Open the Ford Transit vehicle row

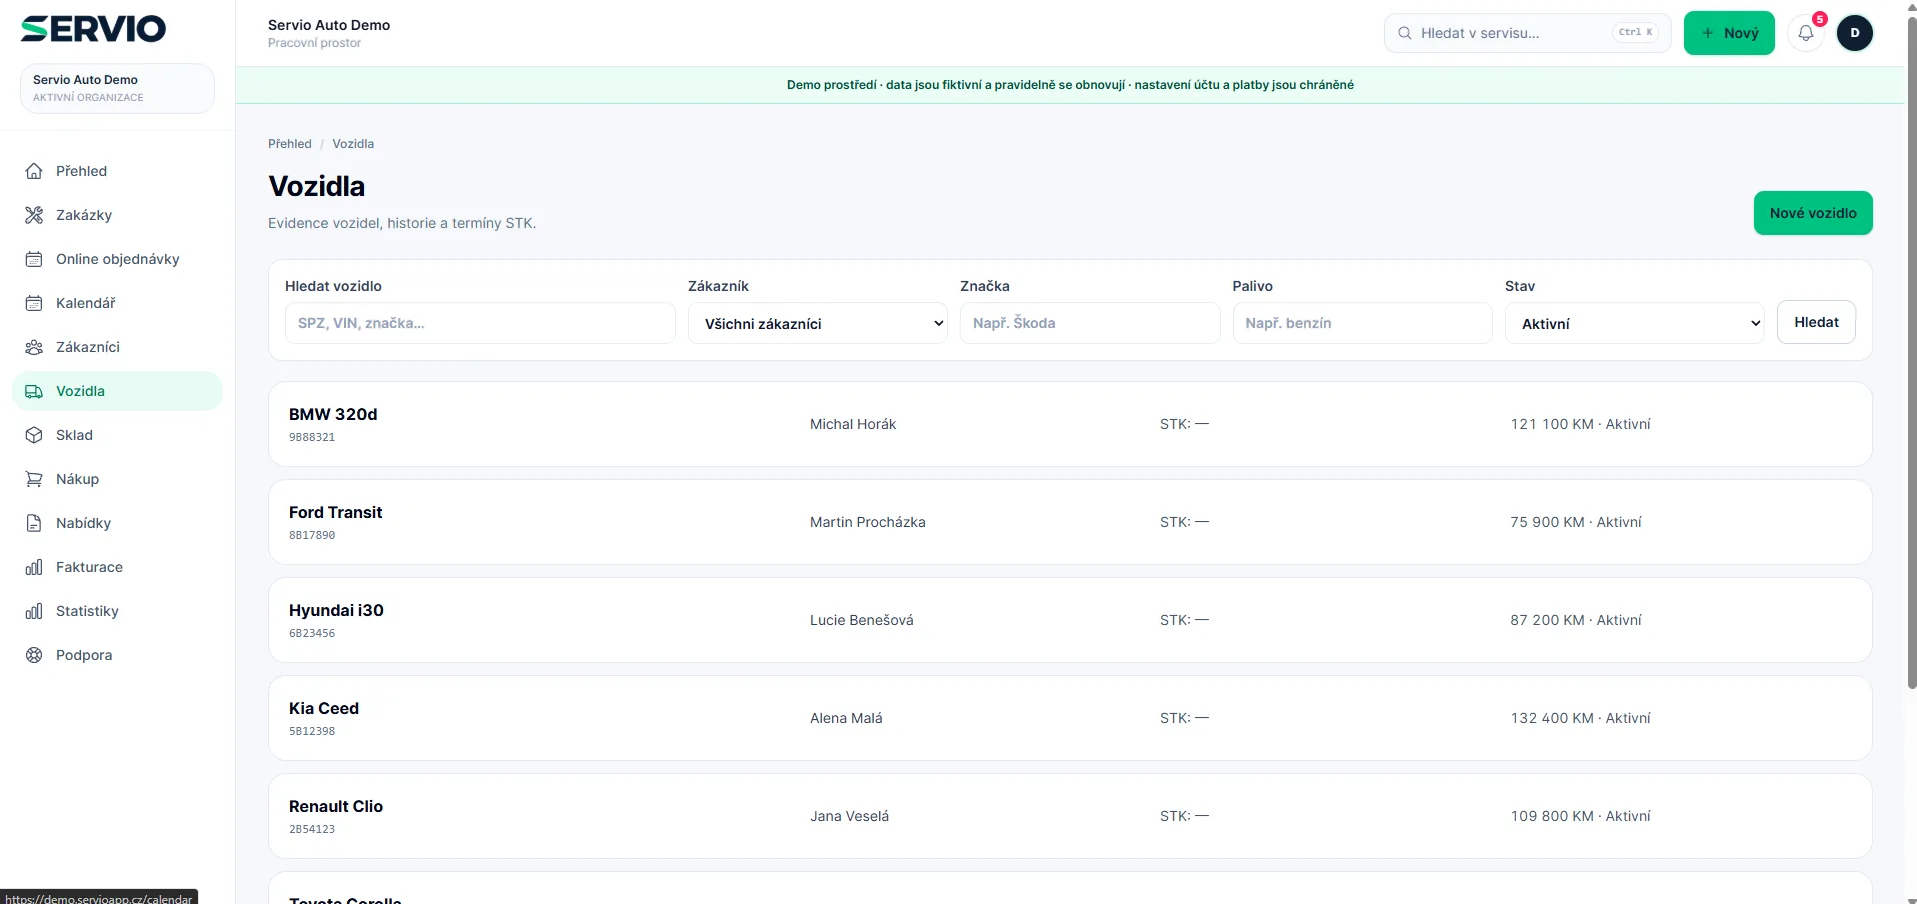1070,522
